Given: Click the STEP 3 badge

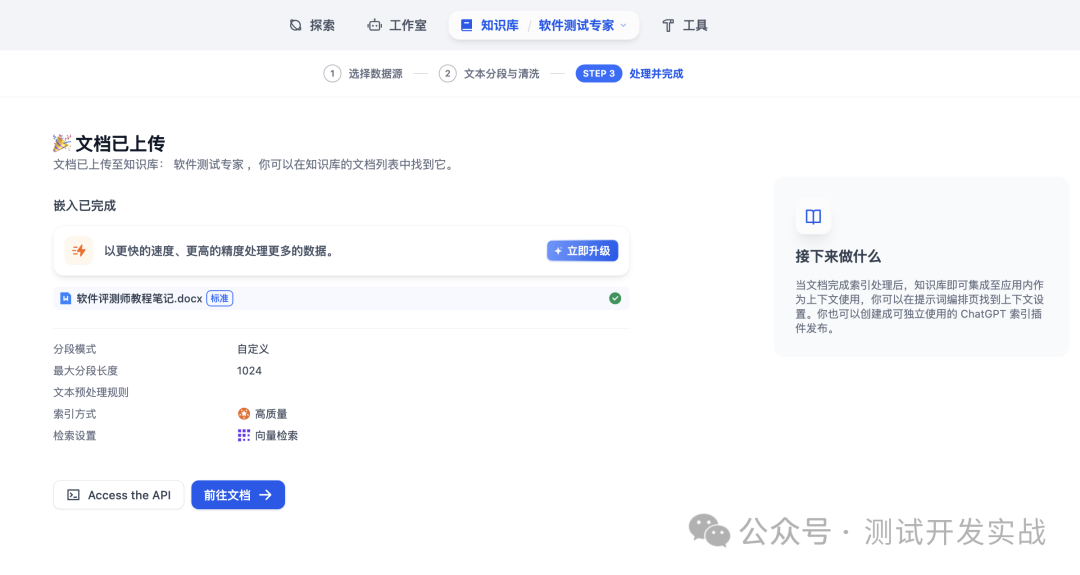Looking at the screenshot, I should [599, 74].
